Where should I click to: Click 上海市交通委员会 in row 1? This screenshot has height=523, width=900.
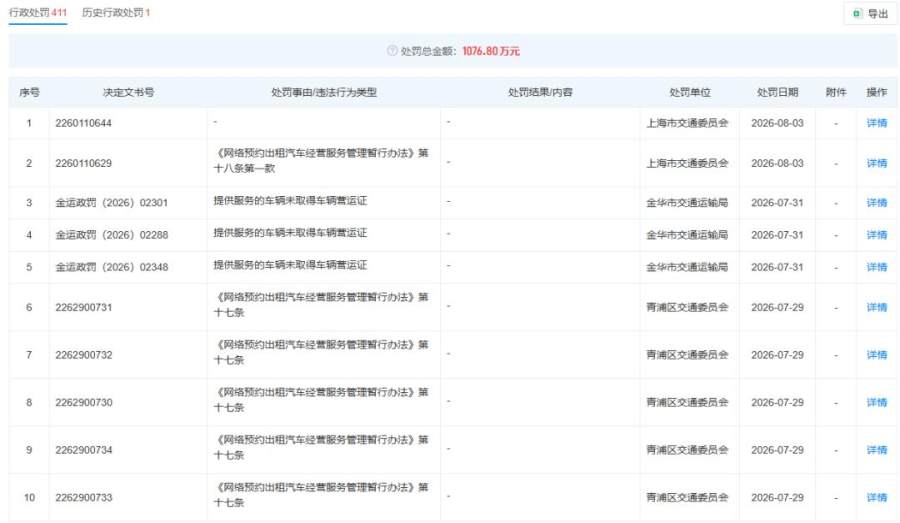tap(687, 123)
